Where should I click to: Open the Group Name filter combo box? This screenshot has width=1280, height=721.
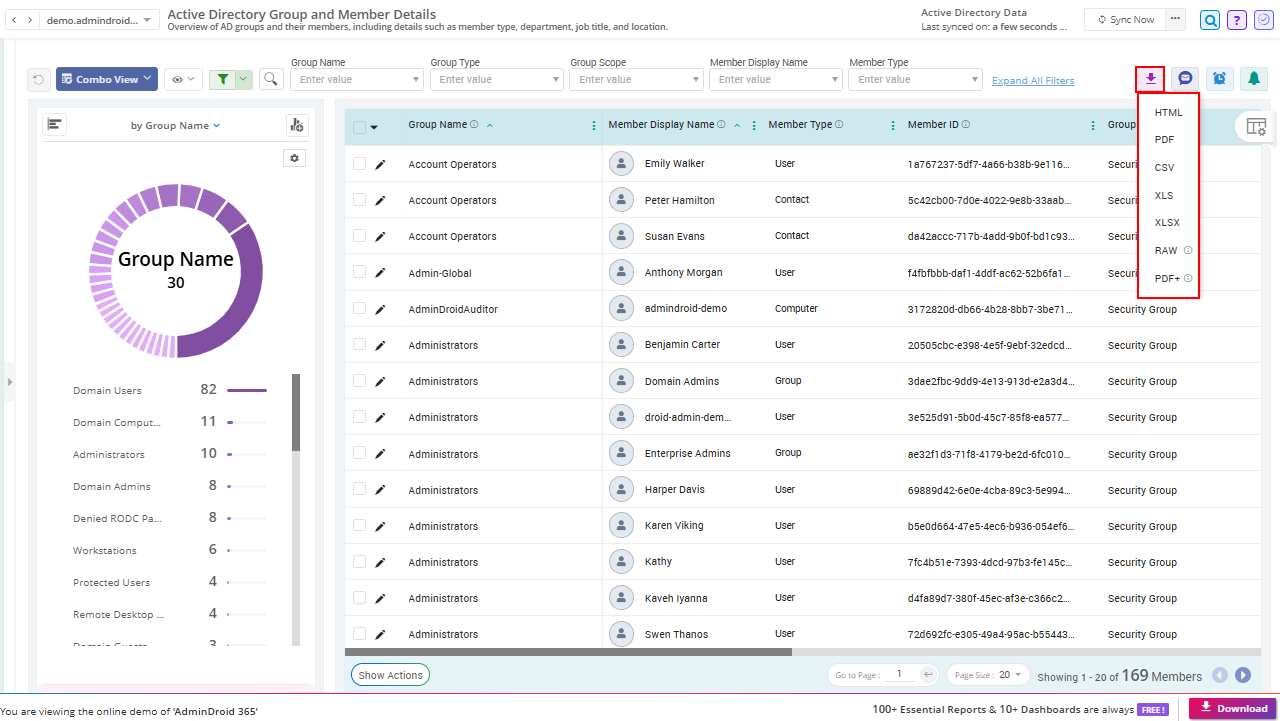tap(357, 79)
